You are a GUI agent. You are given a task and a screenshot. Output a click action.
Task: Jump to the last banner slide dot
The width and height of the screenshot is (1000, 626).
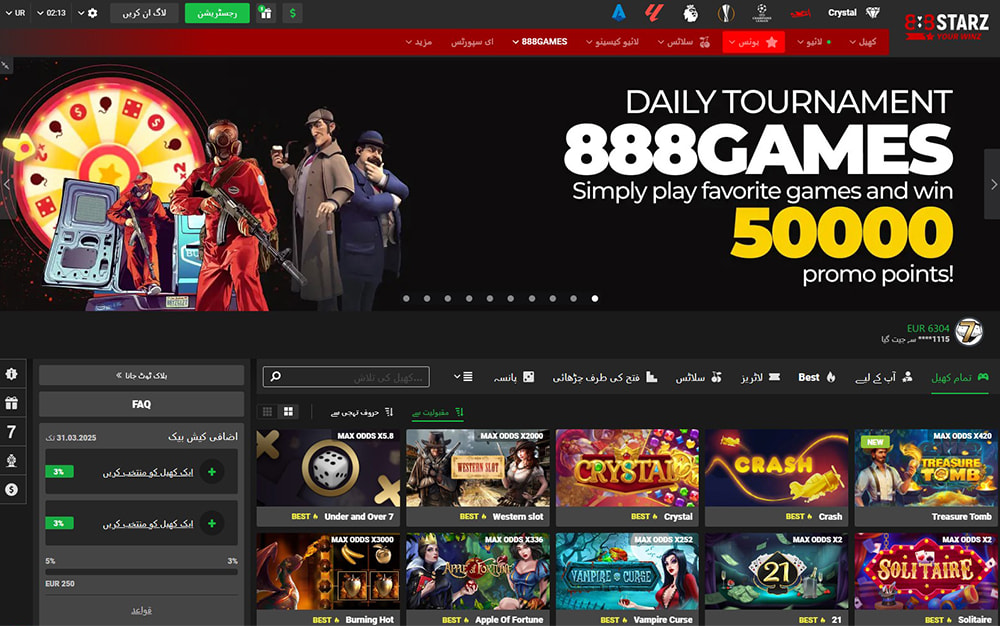point(594,298)
